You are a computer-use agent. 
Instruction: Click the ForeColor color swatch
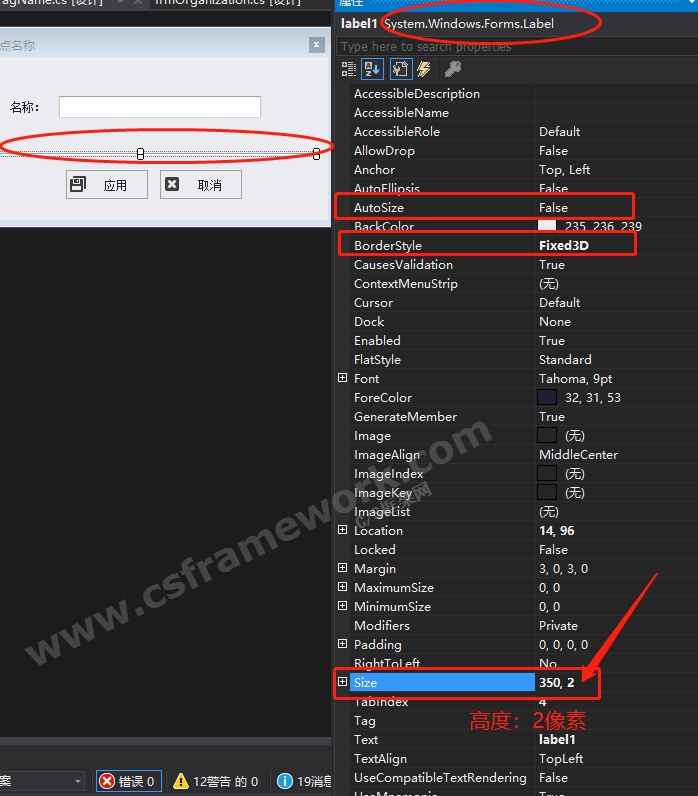click(x=547, y=398)
